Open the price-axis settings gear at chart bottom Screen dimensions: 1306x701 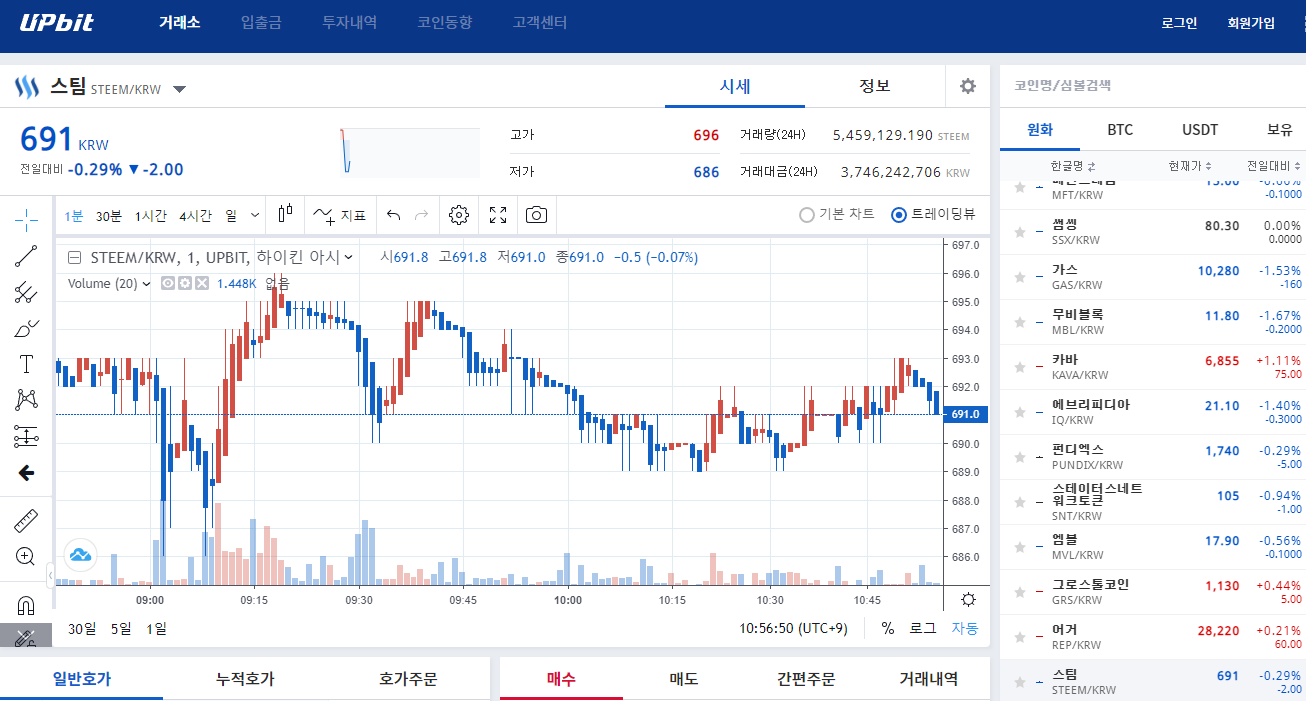pos(967,600)
